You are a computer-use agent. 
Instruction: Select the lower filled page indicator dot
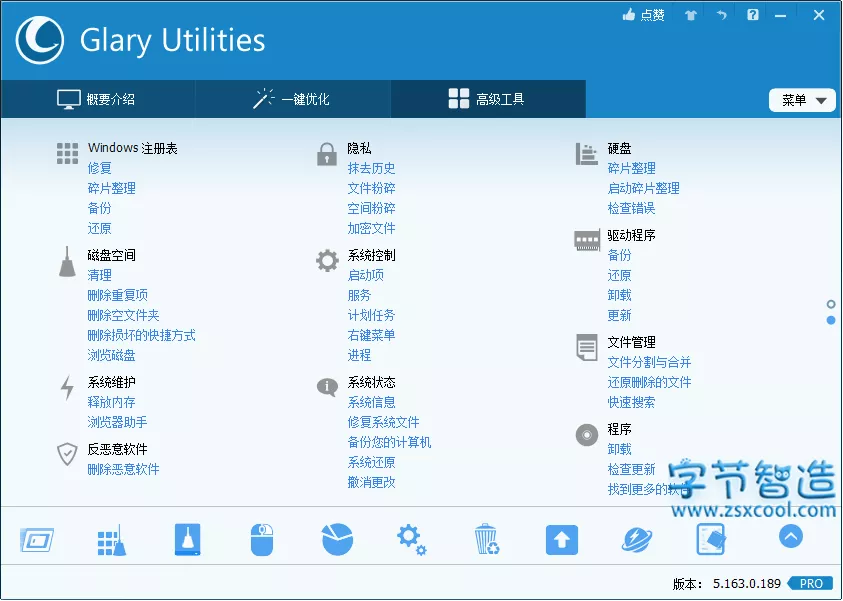[831, 320]
